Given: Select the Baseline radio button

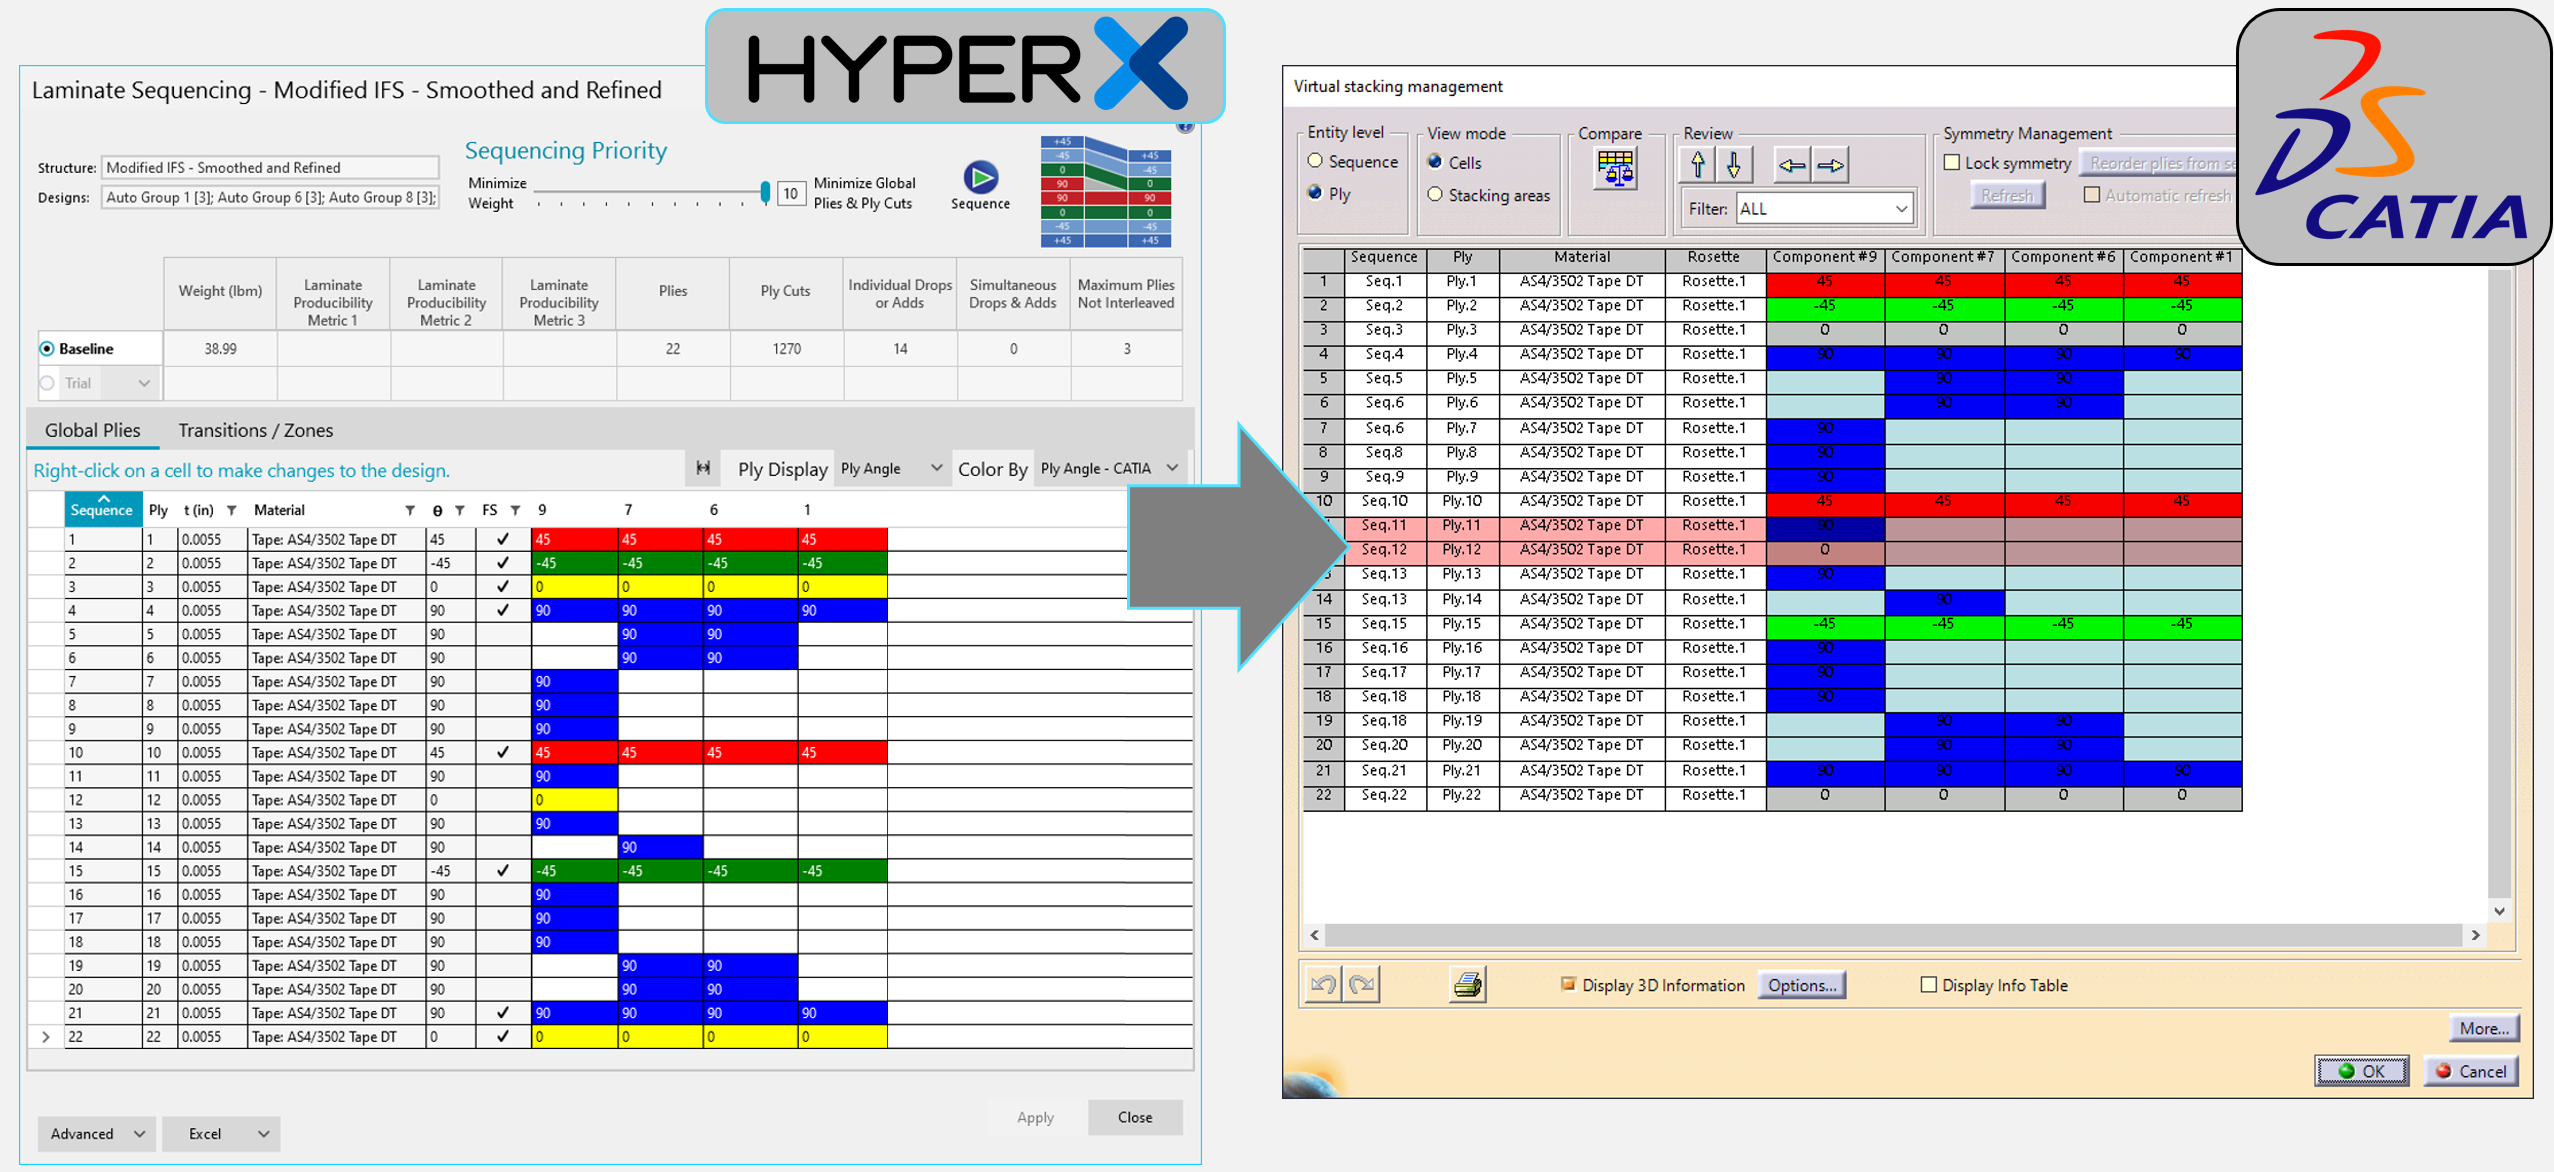Looking at the screenshot, I should 47,349.
